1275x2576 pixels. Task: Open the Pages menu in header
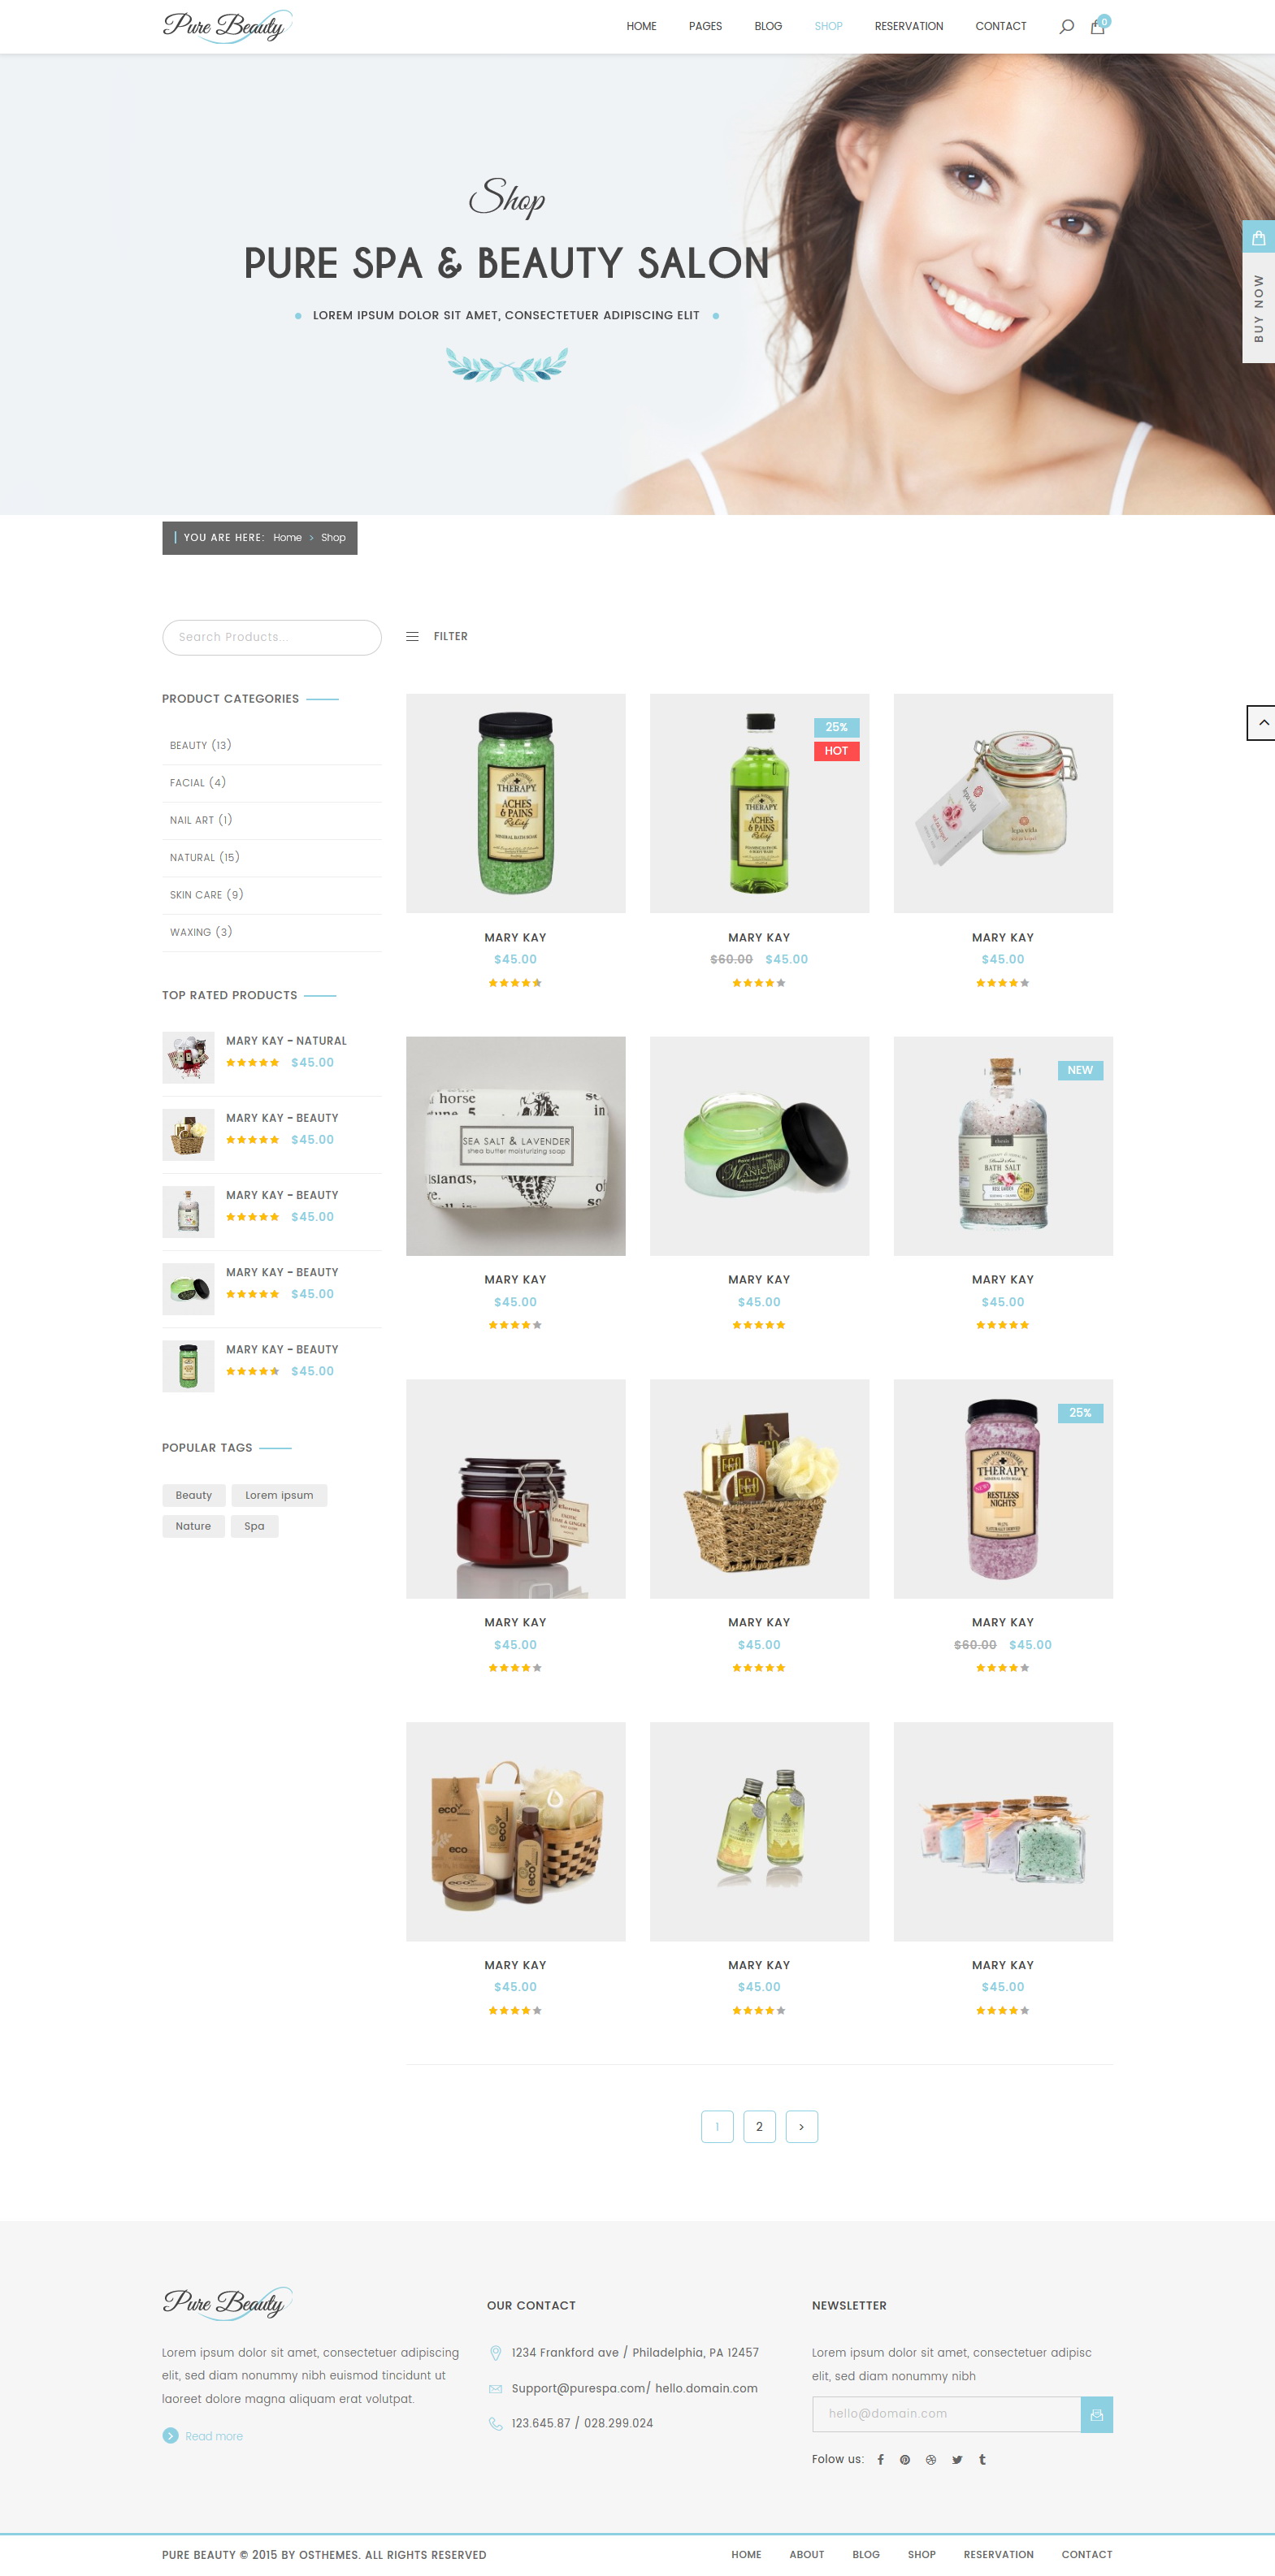coord(705,26)
